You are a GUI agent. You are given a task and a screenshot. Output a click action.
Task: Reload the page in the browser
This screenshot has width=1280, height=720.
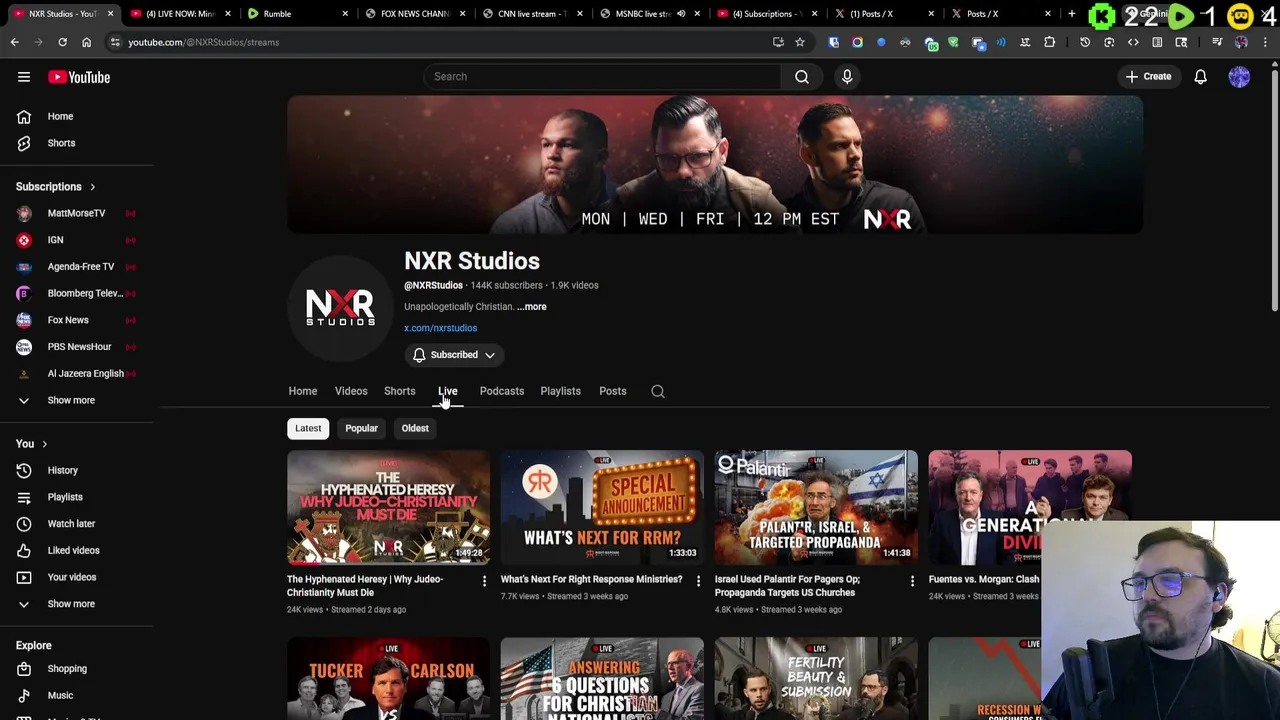click(x=62, y=42)
